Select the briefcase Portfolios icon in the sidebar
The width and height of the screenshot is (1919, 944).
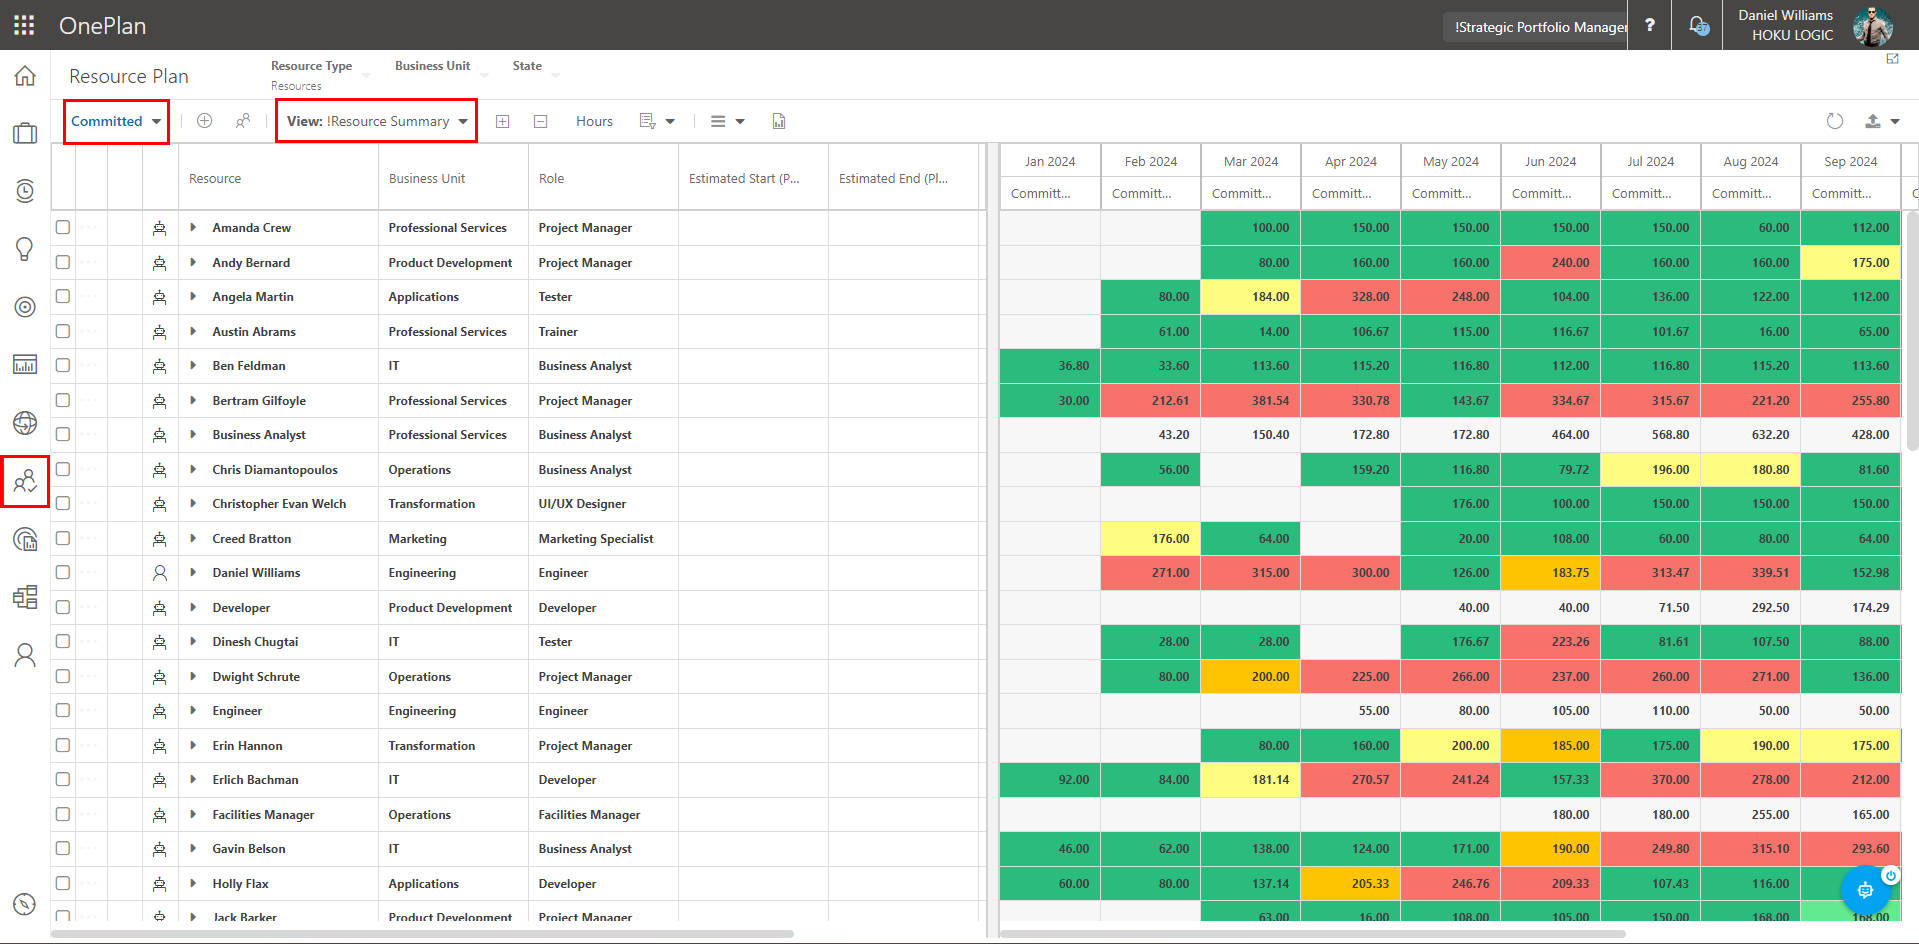(x=24, y=133)
